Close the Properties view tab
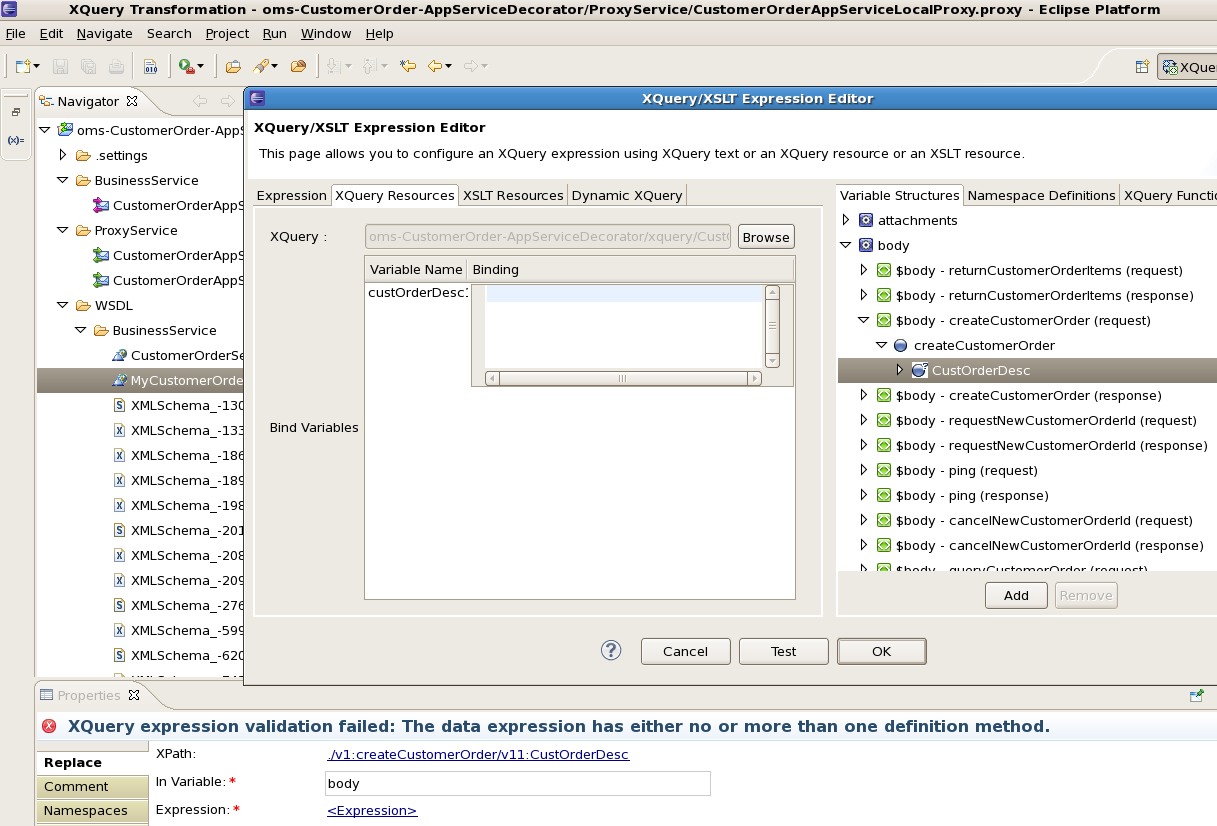 click(x=135, y=694)
